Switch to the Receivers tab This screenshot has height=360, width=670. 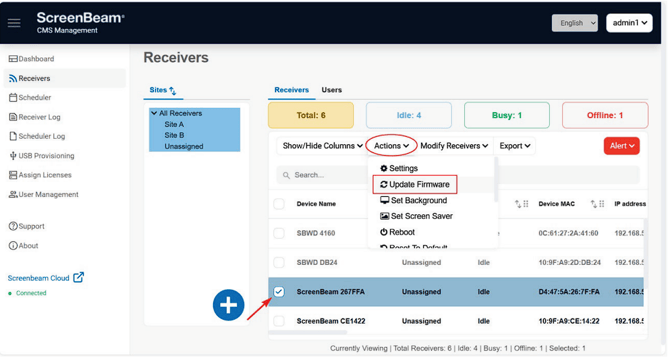coord(291,90)
